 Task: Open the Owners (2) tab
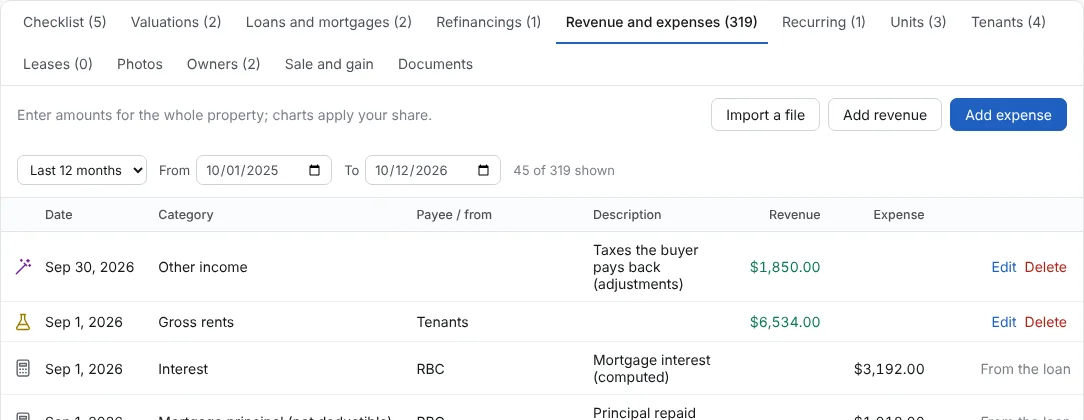click(223, 64)
